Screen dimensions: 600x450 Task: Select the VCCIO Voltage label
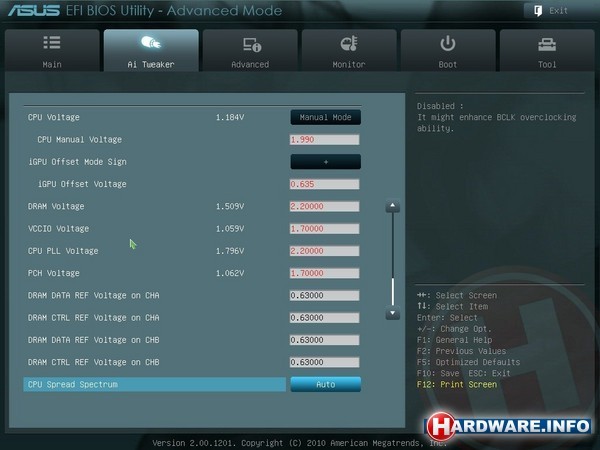[x=58, y=228]
